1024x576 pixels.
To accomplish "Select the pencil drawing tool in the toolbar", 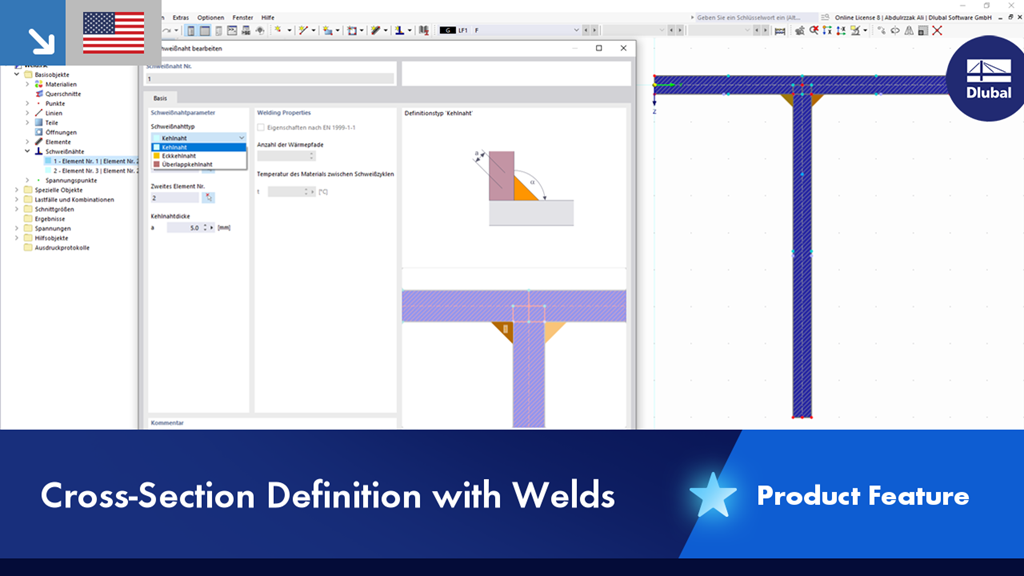I will click(x=377, y=29).
